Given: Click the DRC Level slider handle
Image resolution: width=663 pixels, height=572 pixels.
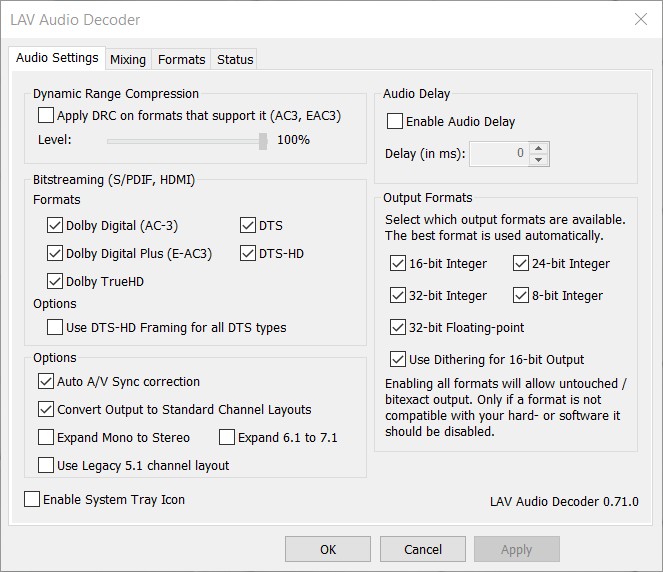Looking at the screenshot, I should point(263,140).
